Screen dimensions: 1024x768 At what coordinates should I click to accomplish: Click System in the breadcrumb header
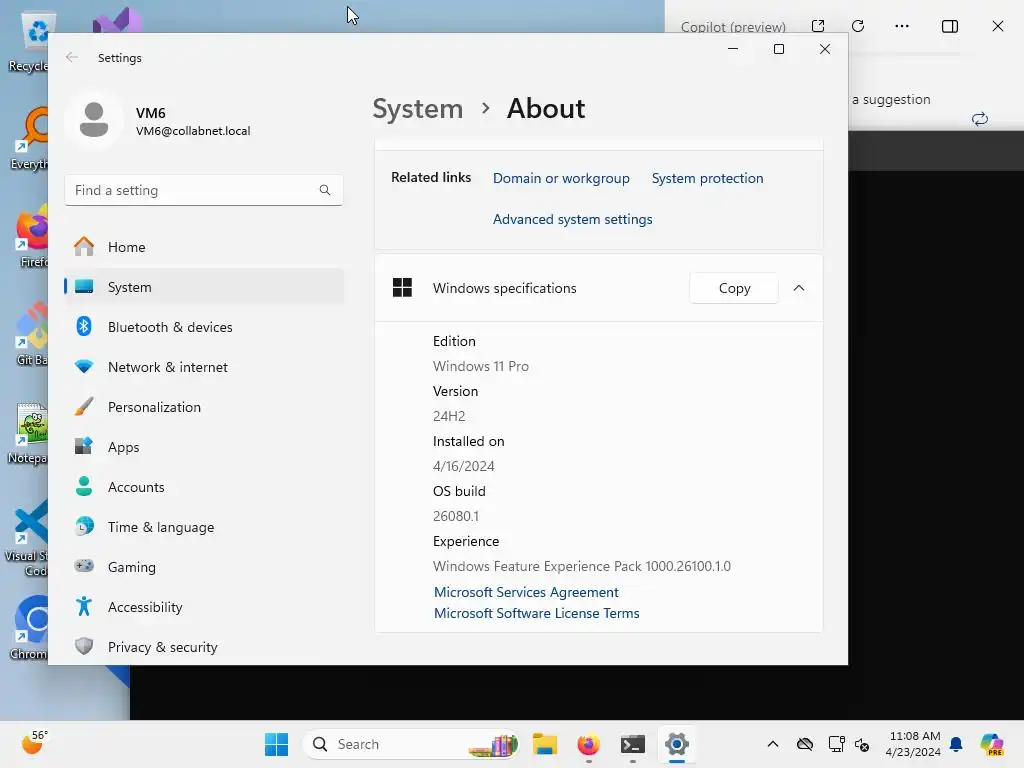tap(417, 108)
